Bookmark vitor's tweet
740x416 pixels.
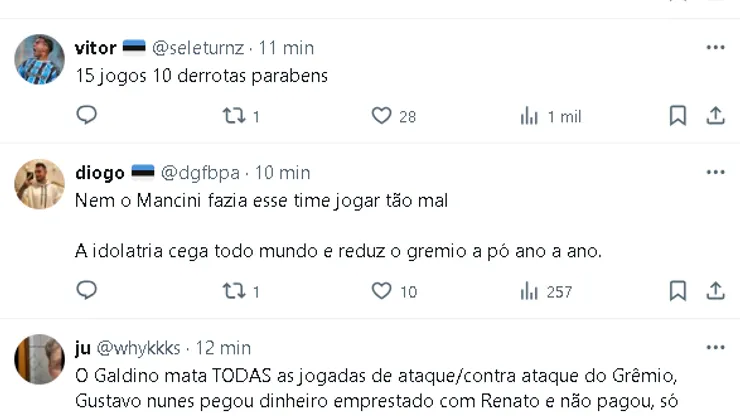[x=677, y=116]
